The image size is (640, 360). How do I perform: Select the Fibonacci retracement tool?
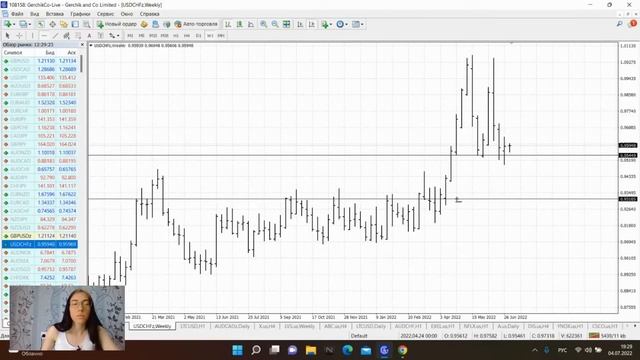[78, 36]
